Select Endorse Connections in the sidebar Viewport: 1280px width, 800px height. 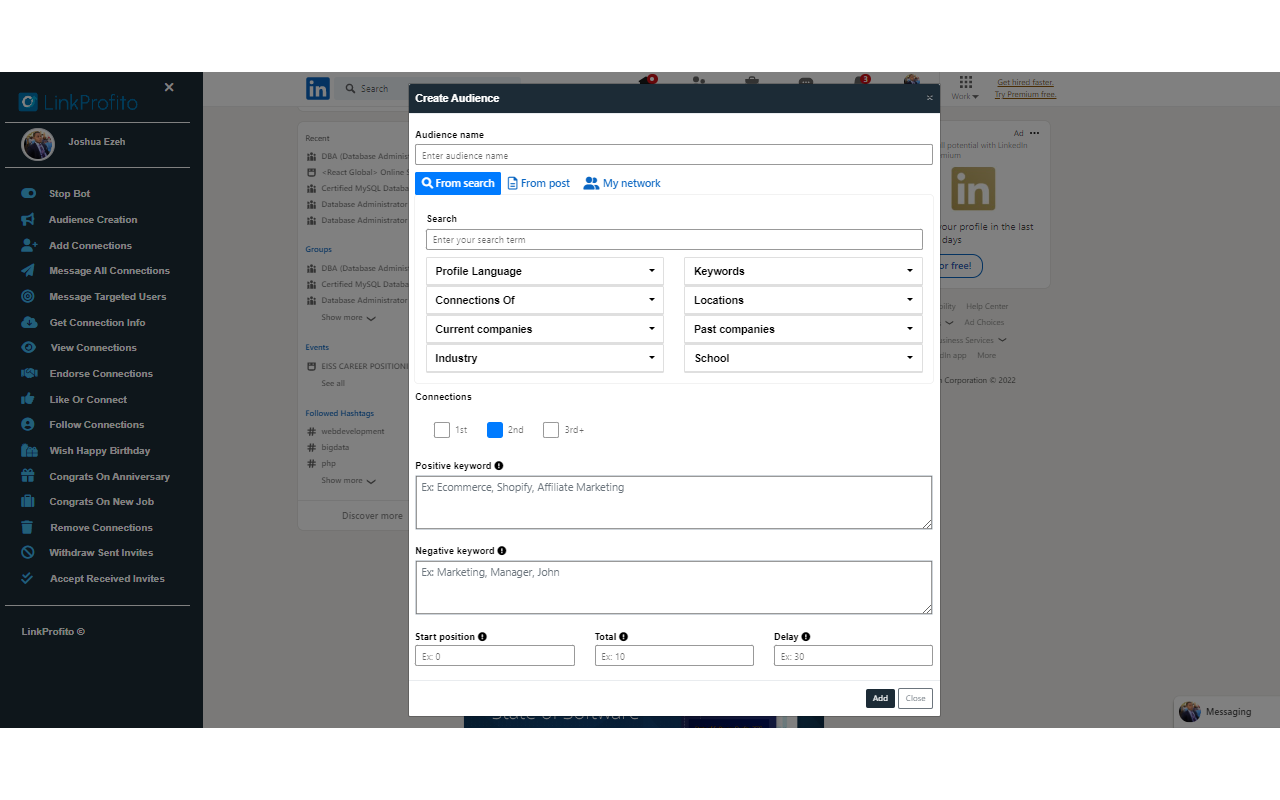coord(101,374)
